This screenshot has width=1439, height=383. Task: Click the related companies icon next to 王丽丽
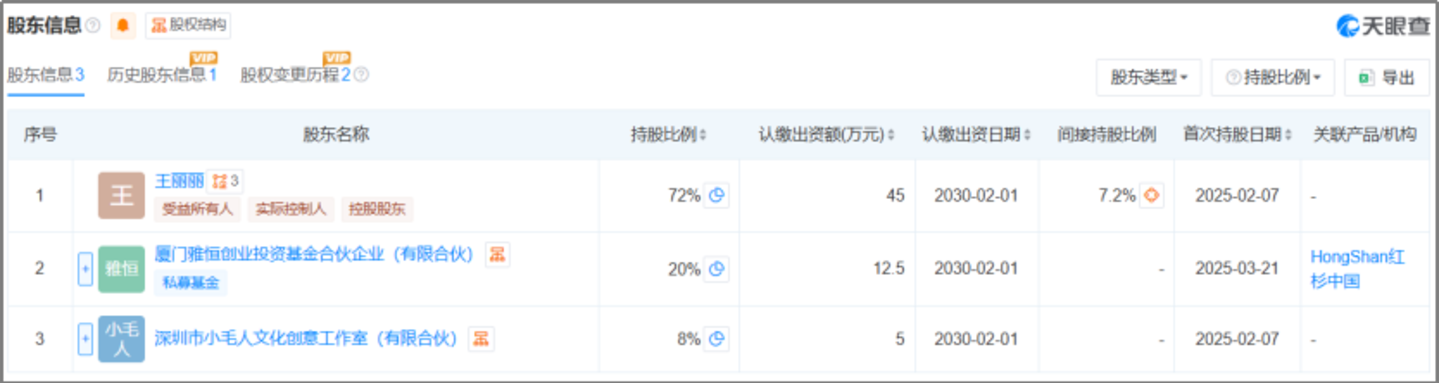click(226, 181)
